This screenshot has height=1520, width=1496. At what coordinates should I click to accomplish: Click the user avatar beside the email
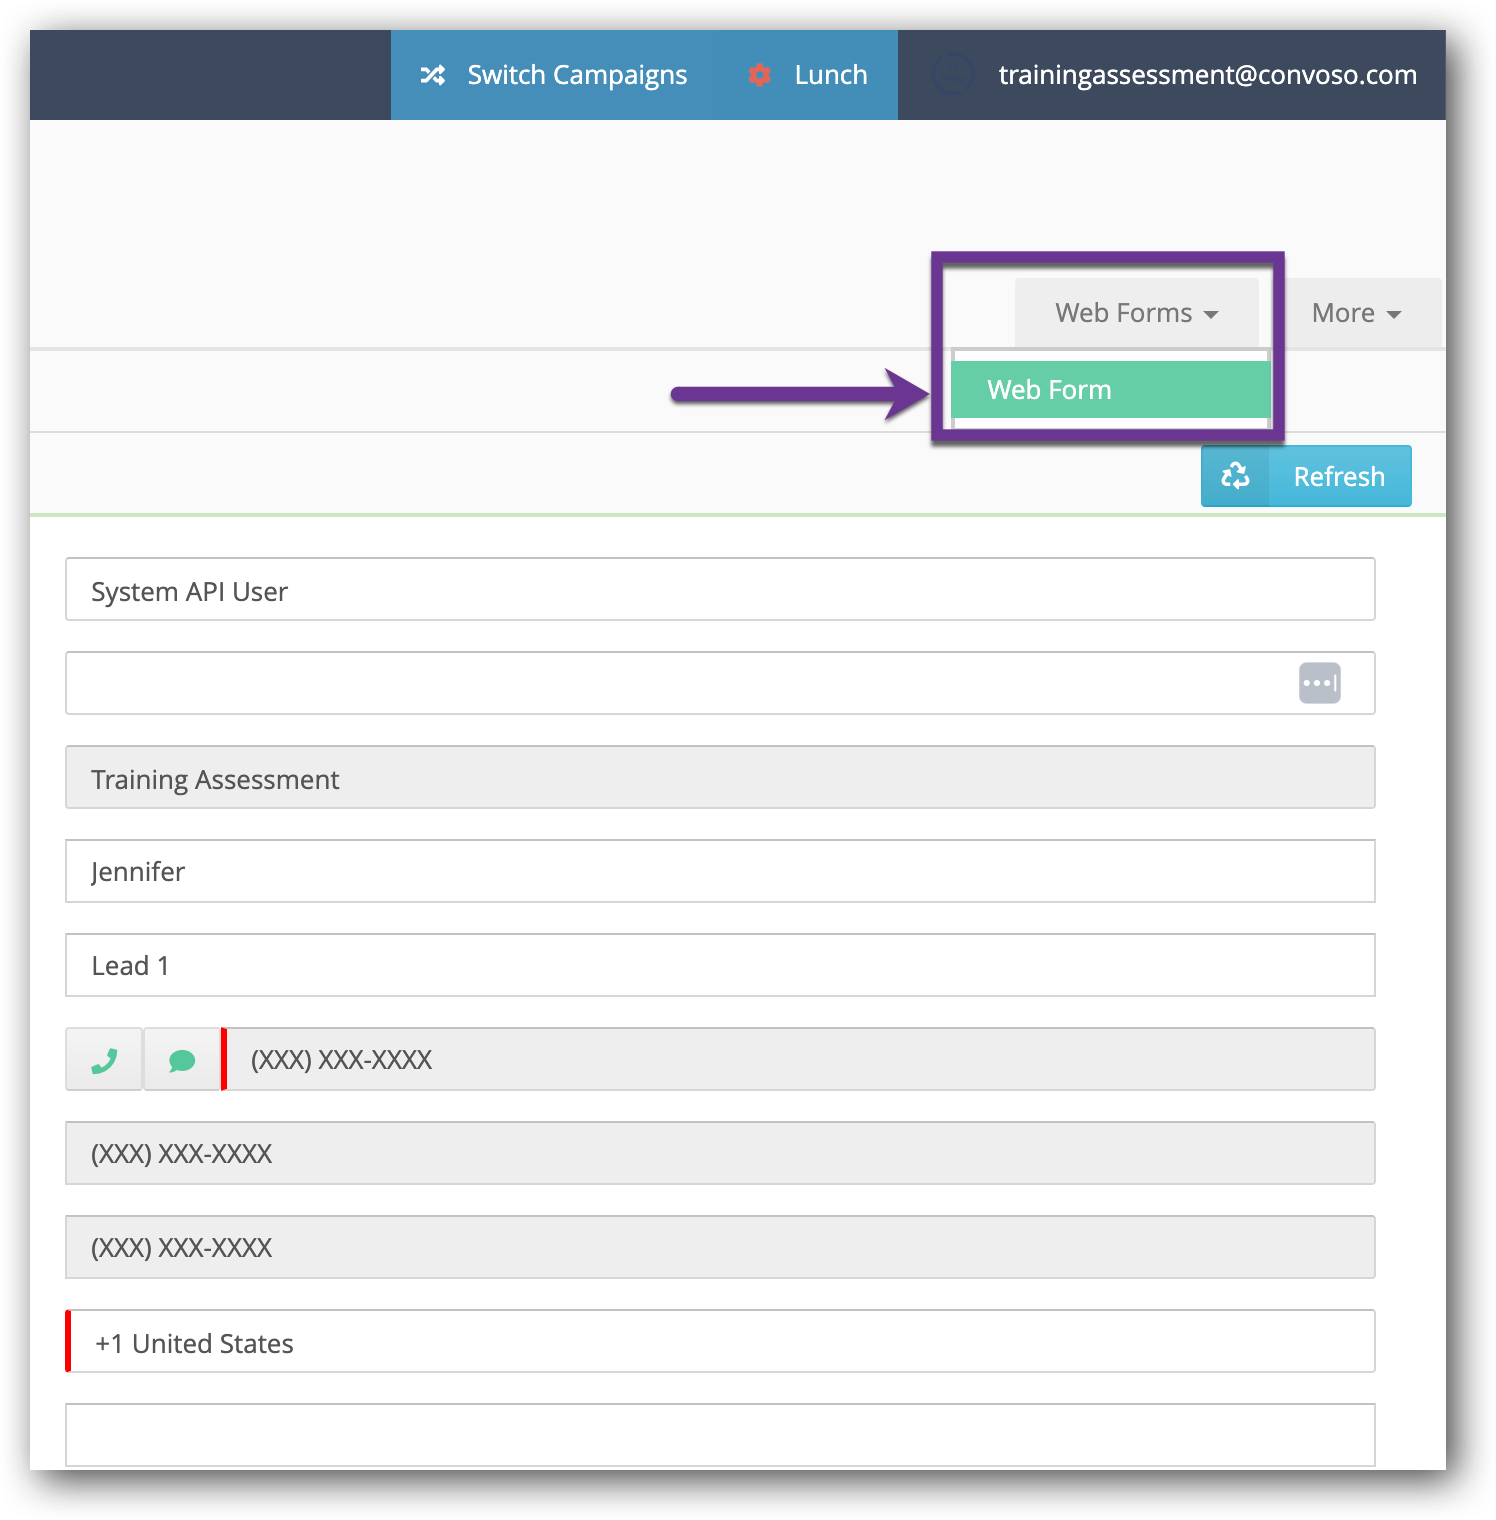coord(953,75)
